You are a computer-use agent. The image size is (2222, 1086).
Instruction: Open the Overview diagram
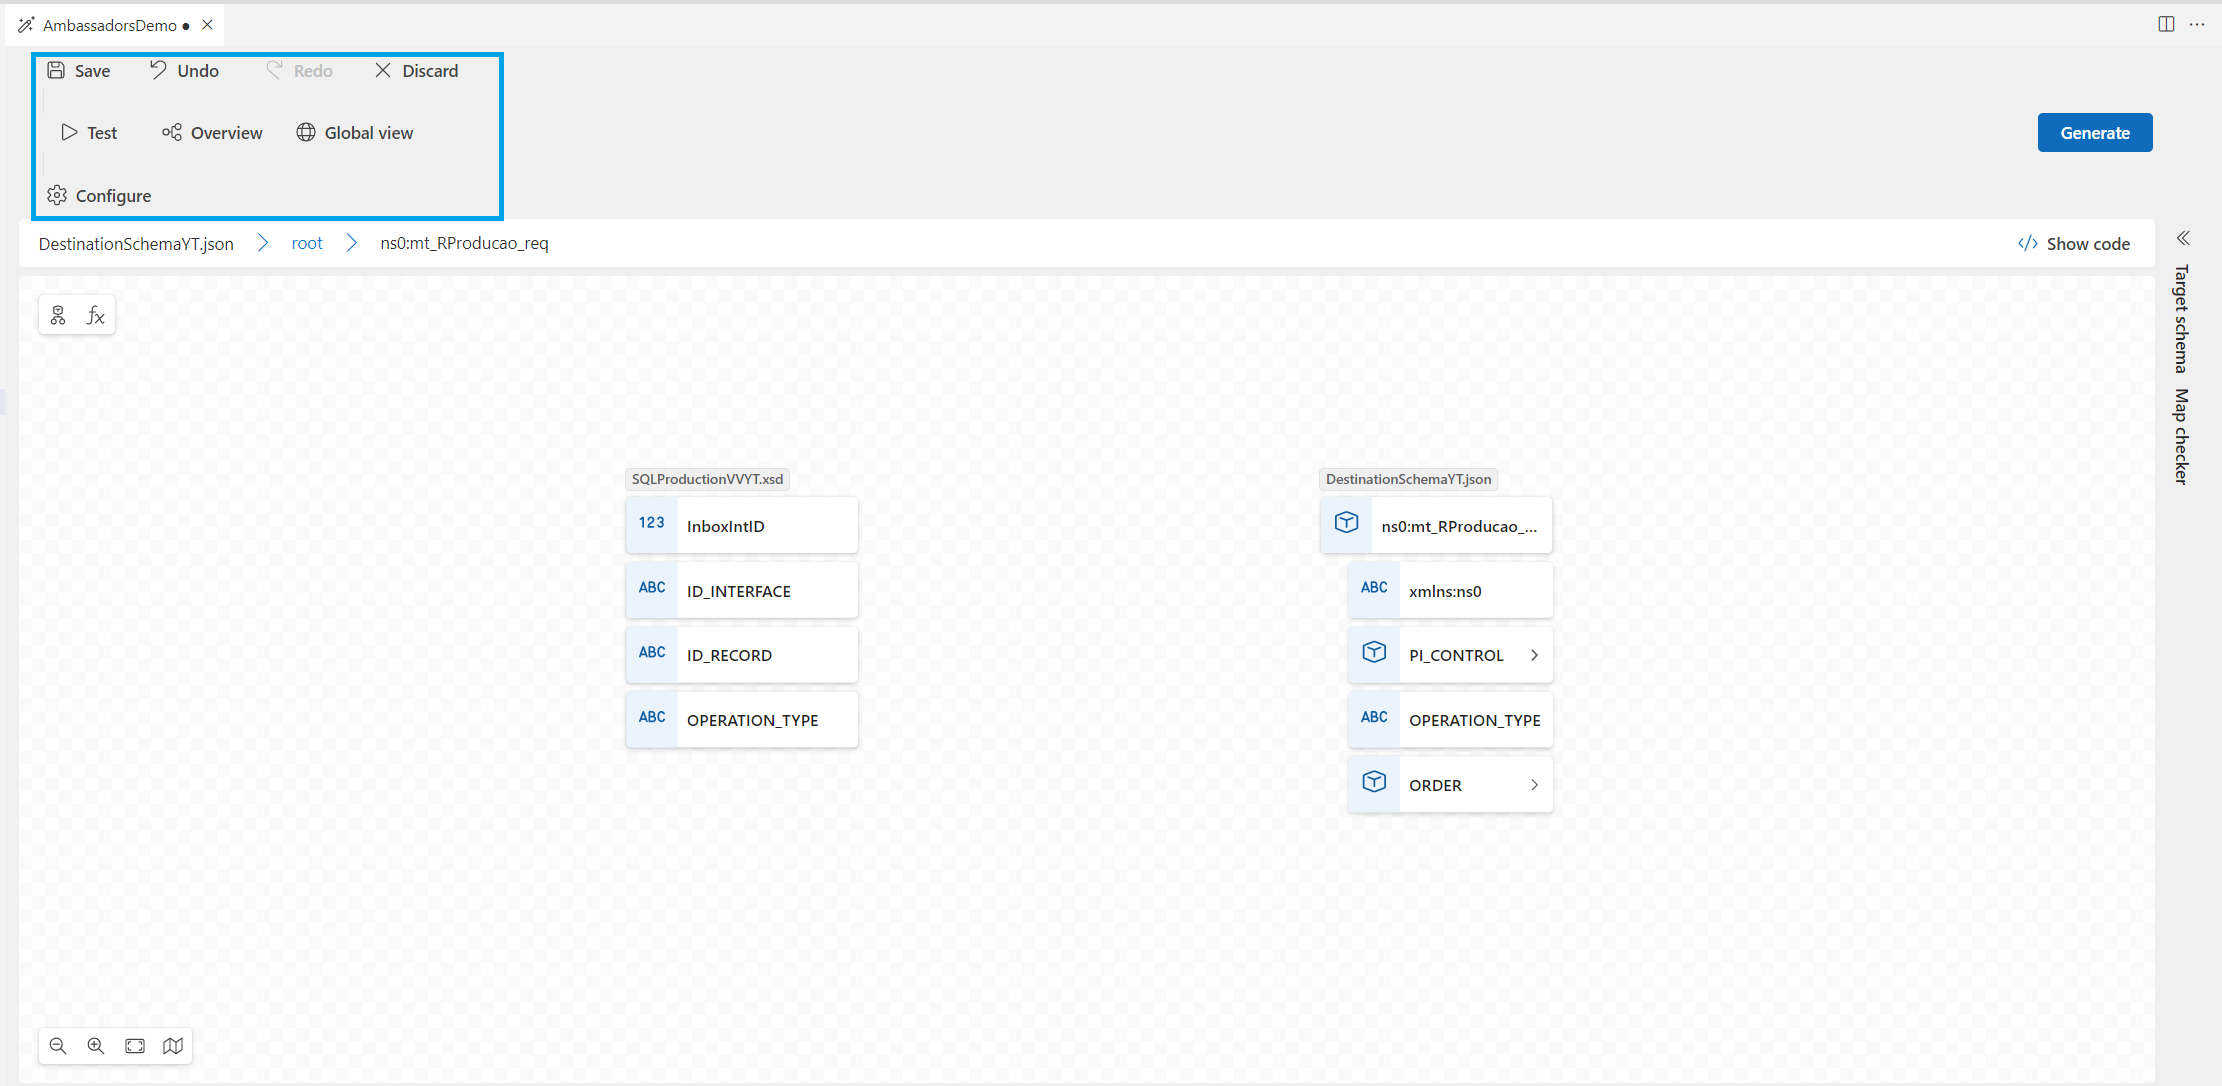pos(211,132)
